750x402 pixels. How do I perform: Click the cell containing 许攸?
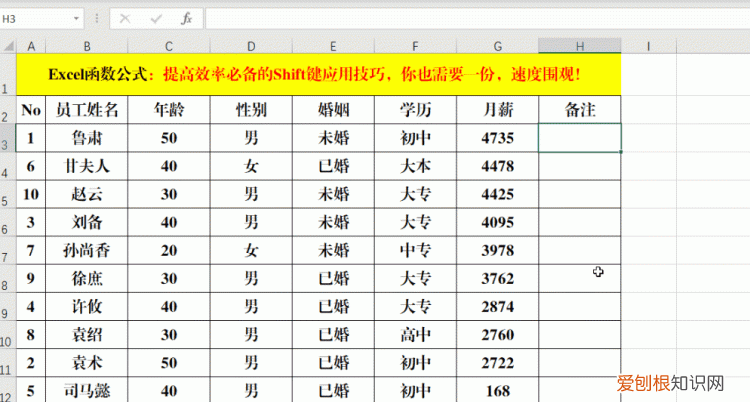coord(87,307)
